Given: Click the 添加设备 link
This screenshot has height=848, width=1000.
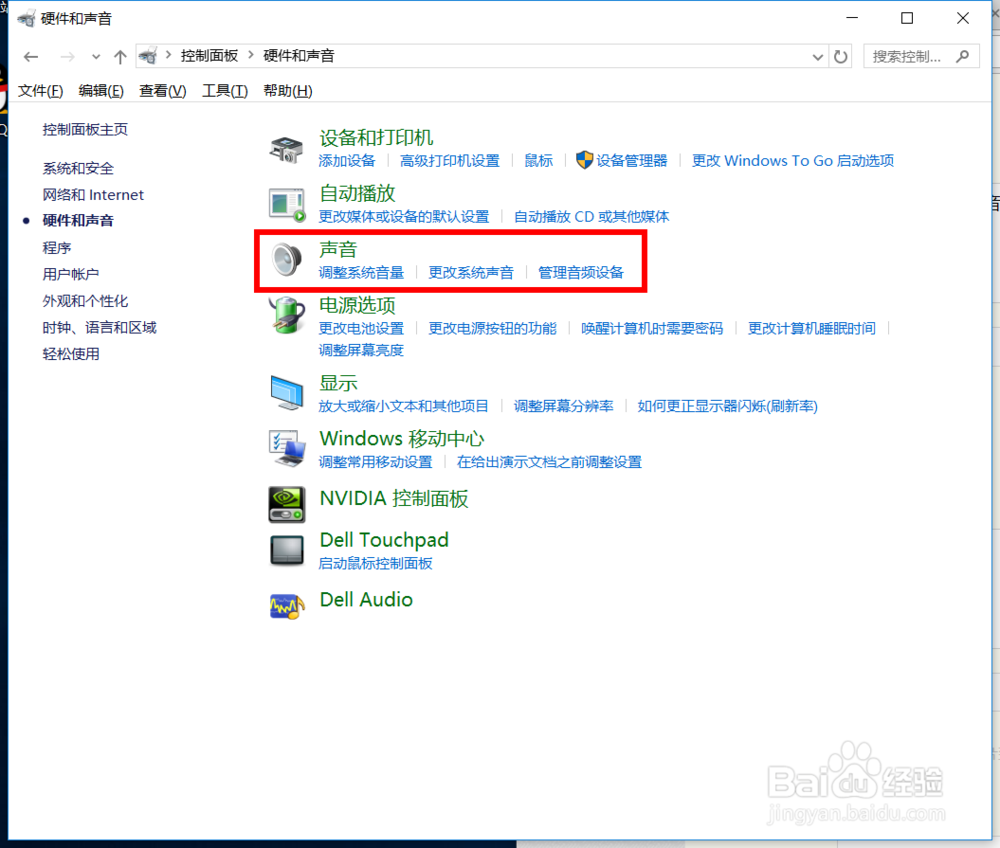Looking at the screenshot, I should coord(347,161).
